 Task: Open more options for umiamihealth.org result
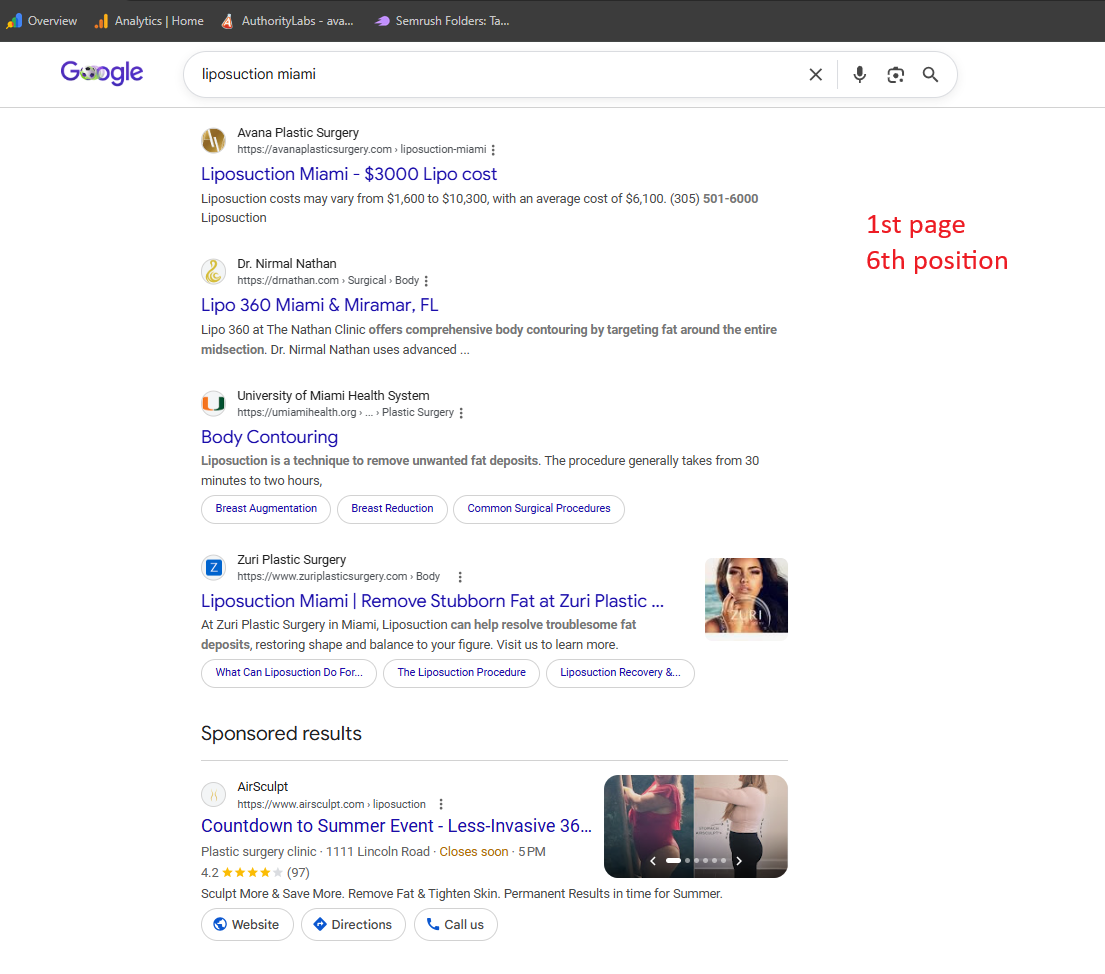coord(461,413)
